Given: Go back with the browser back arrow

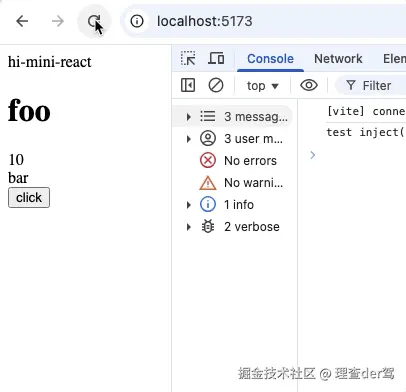Looking at the screenshot, I should [x=22, y=21].
